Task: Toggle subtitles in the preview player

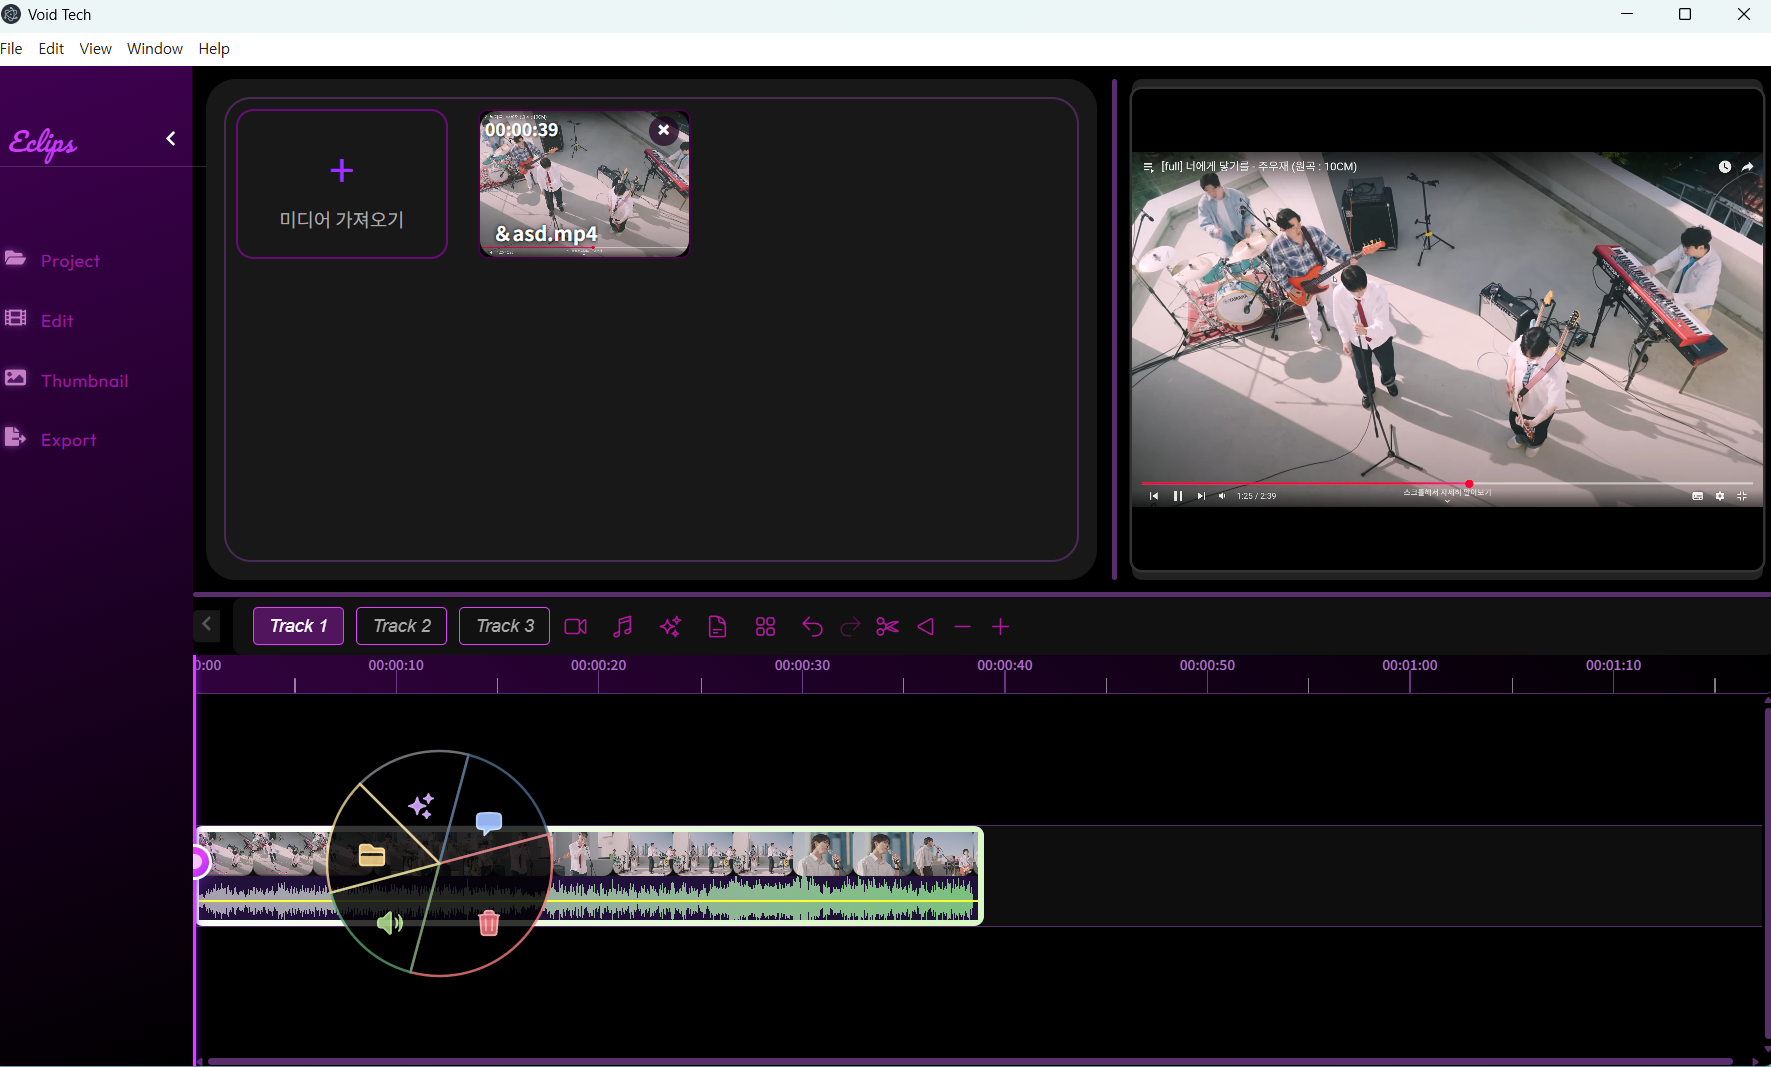Action: click(1697, 496)
